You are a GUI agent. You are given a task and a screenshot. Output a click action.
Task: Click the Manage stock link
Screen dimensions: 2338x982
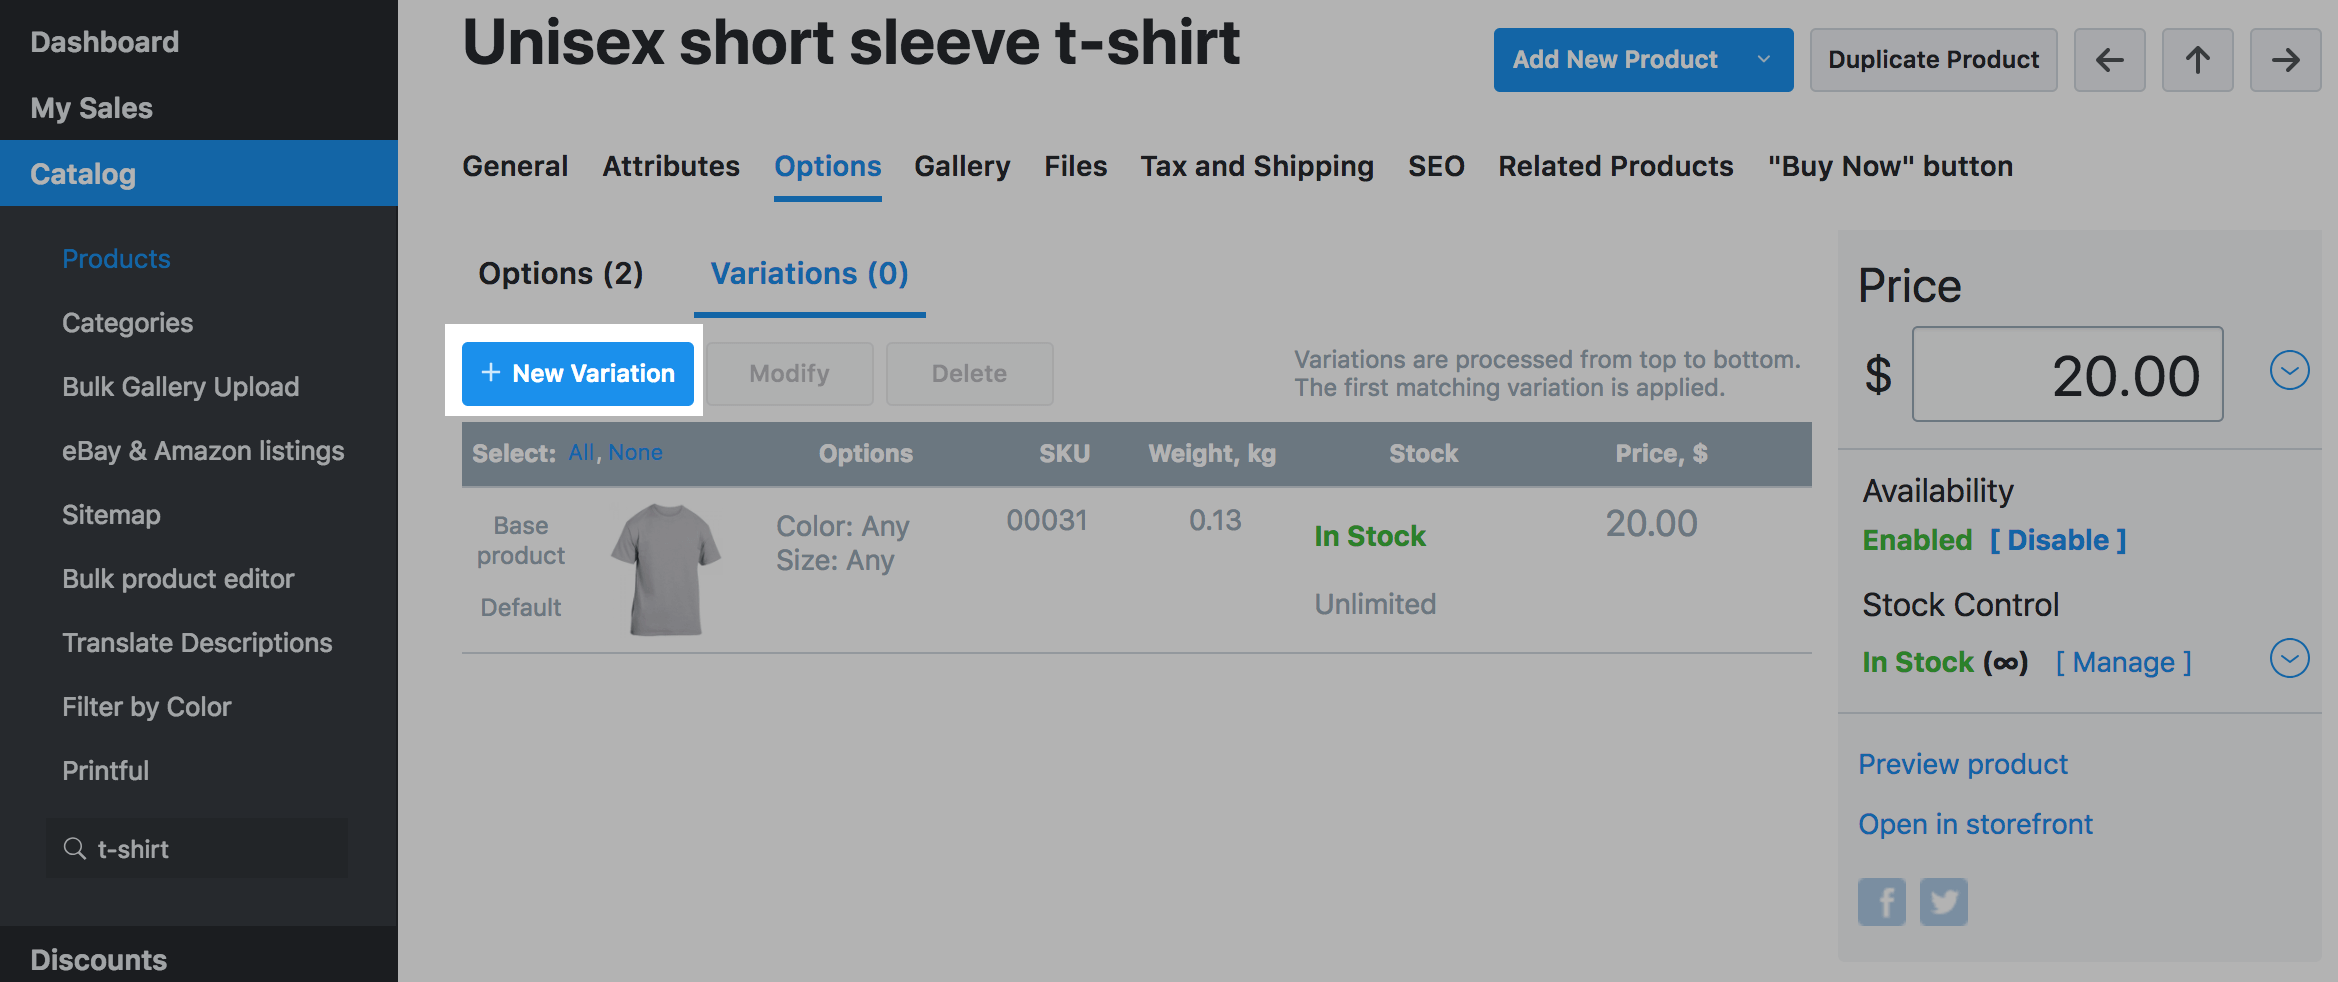(2123, 662)
